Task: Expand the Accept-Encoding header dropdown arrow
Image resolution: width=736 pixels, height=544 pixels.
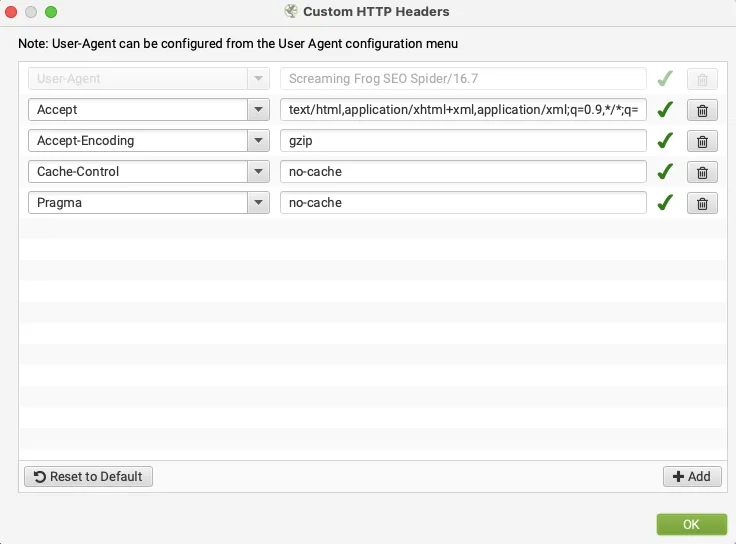Action: click(258, 140)
